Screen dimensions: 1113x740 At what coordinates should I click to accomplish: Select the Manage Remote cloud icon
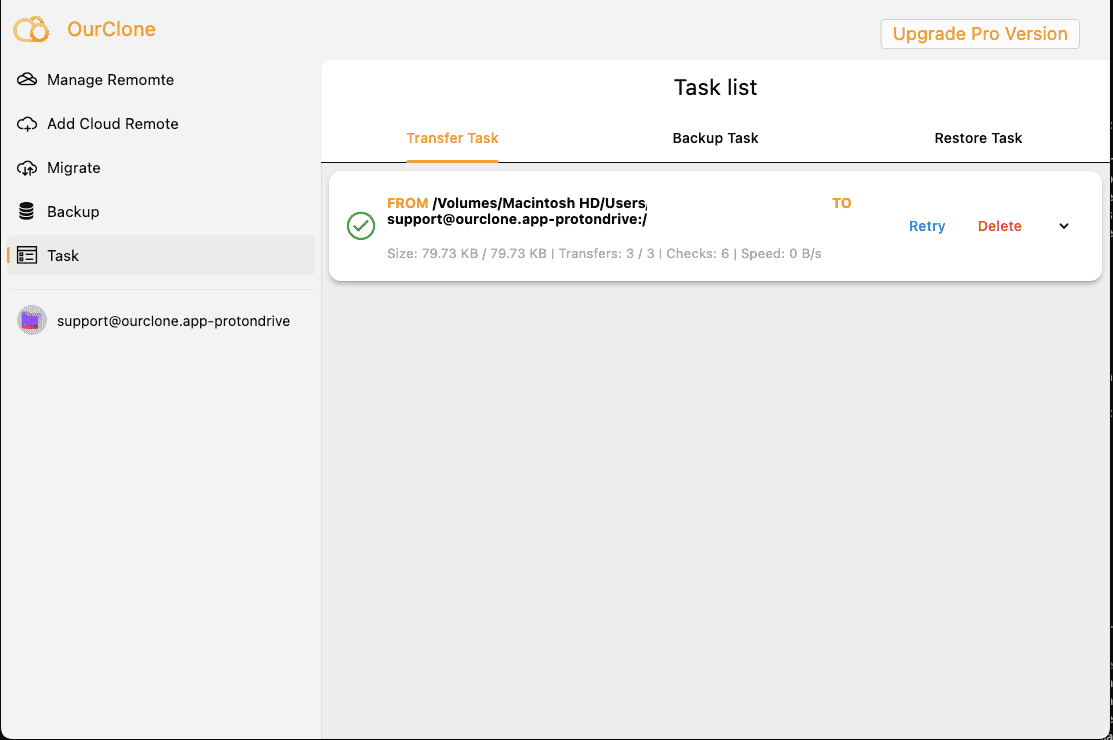pos(27,79)
